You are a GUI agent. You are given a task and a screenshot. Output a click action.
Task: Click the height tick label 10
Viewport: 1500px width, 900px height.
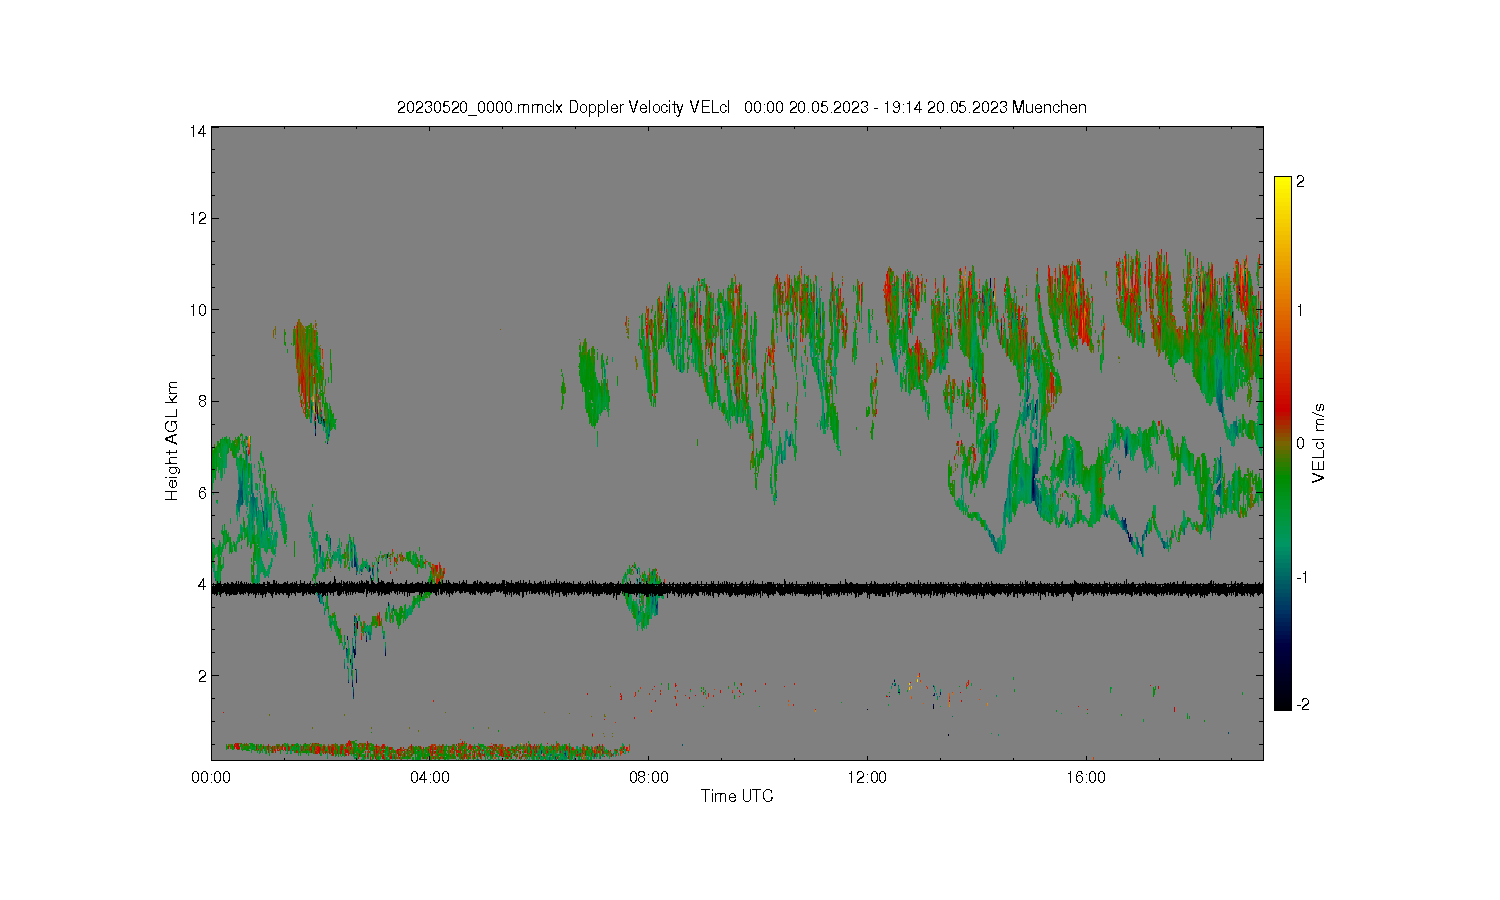tap(199, 310)
